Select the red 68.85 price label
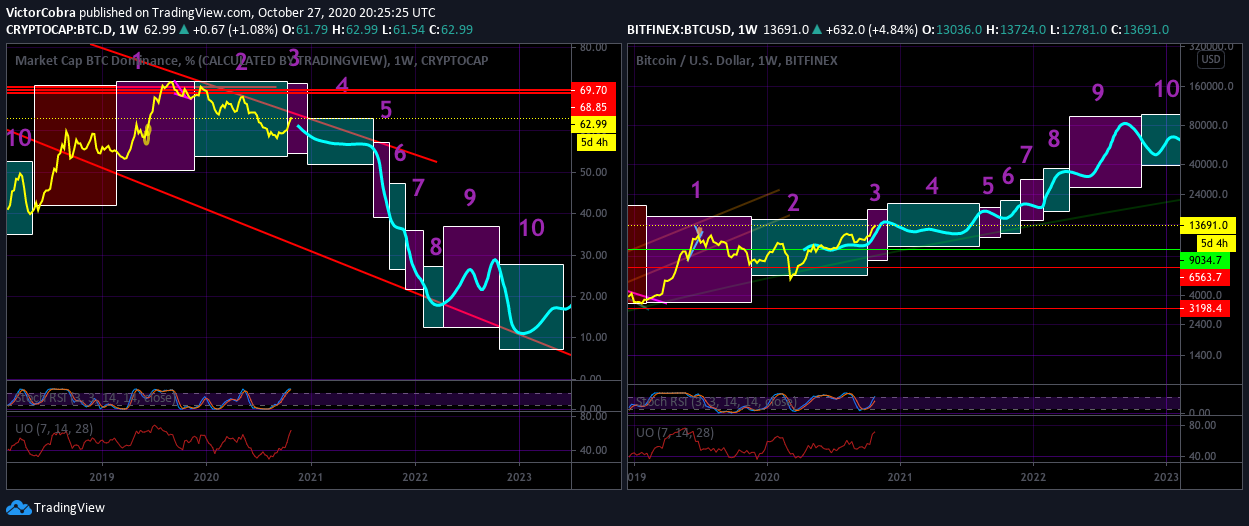Image resolution: width=1249 pixels, height=526 pixels. click(593, 107)
